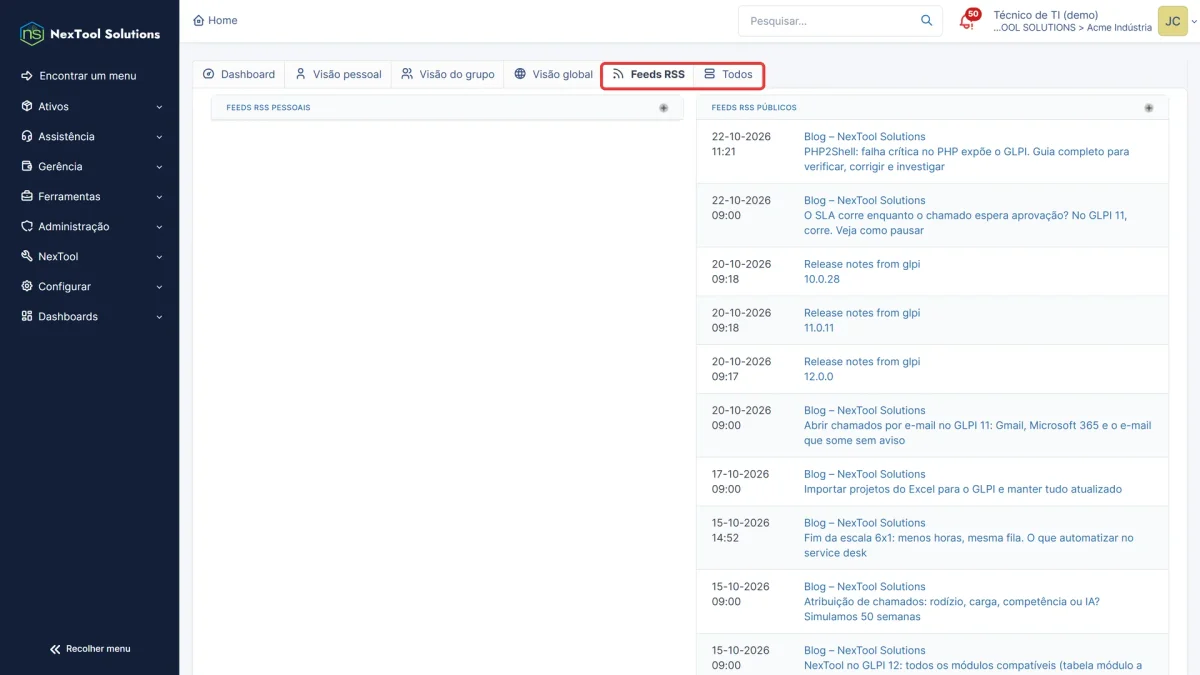This screenshot has height=675, width=1200.
Task: Expand the sidebar Dashboards menu chevron
Action: click(x=159, y=317)
